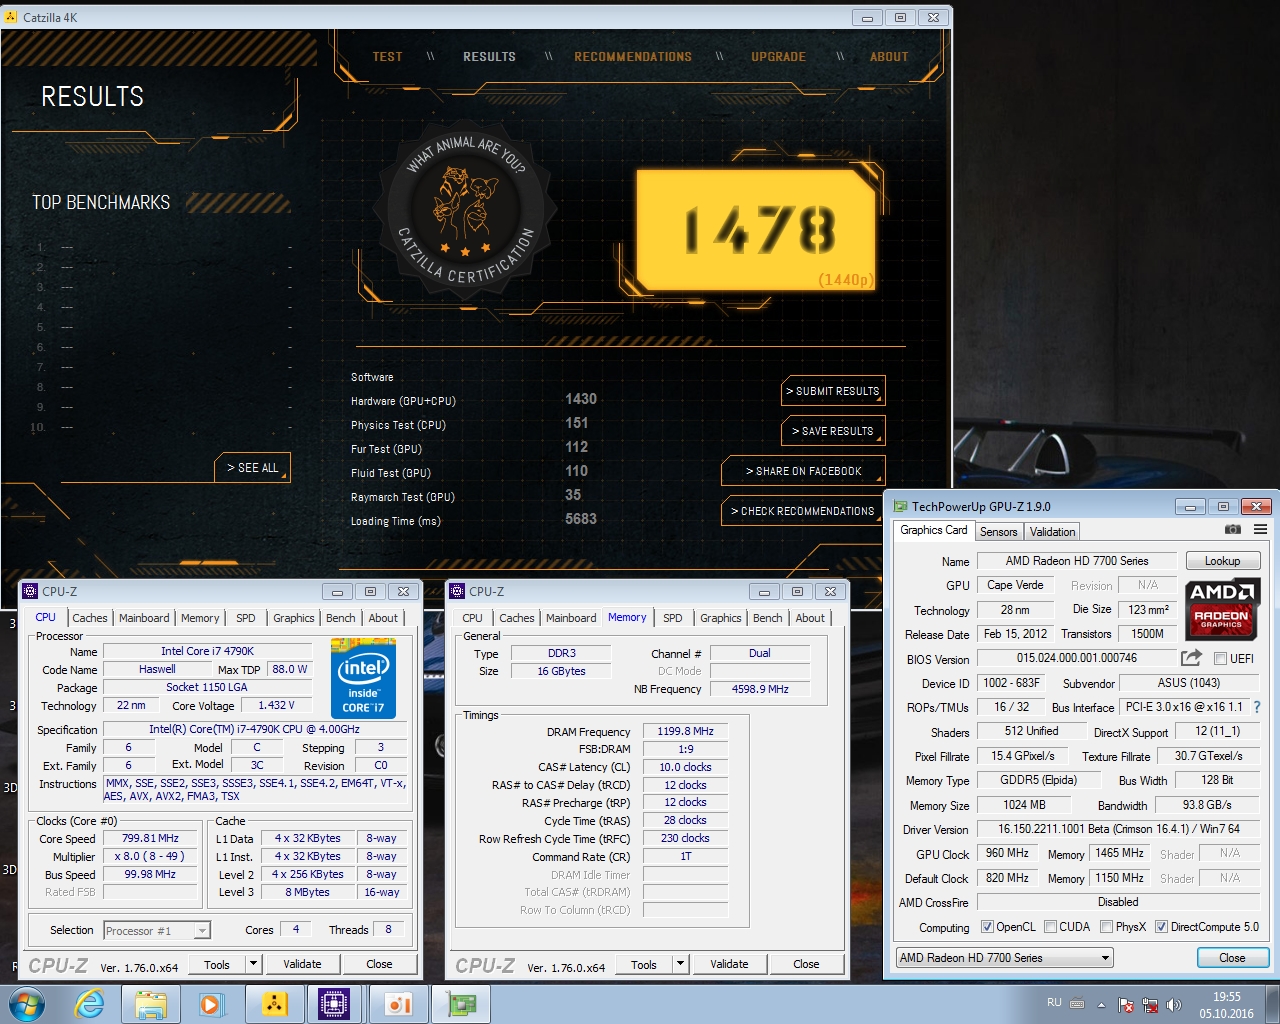The height and width of the screenshot is (1024, 1280).
Task: Open Caches tab in left CPU-Z window
Action: pos(89,618)
